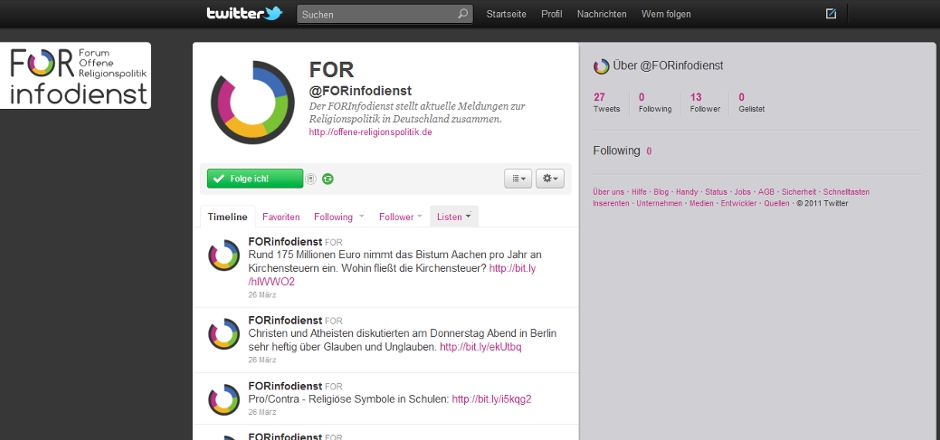Click the Twitter bird logo
940x440 pixels.
(x=244, y=14)
